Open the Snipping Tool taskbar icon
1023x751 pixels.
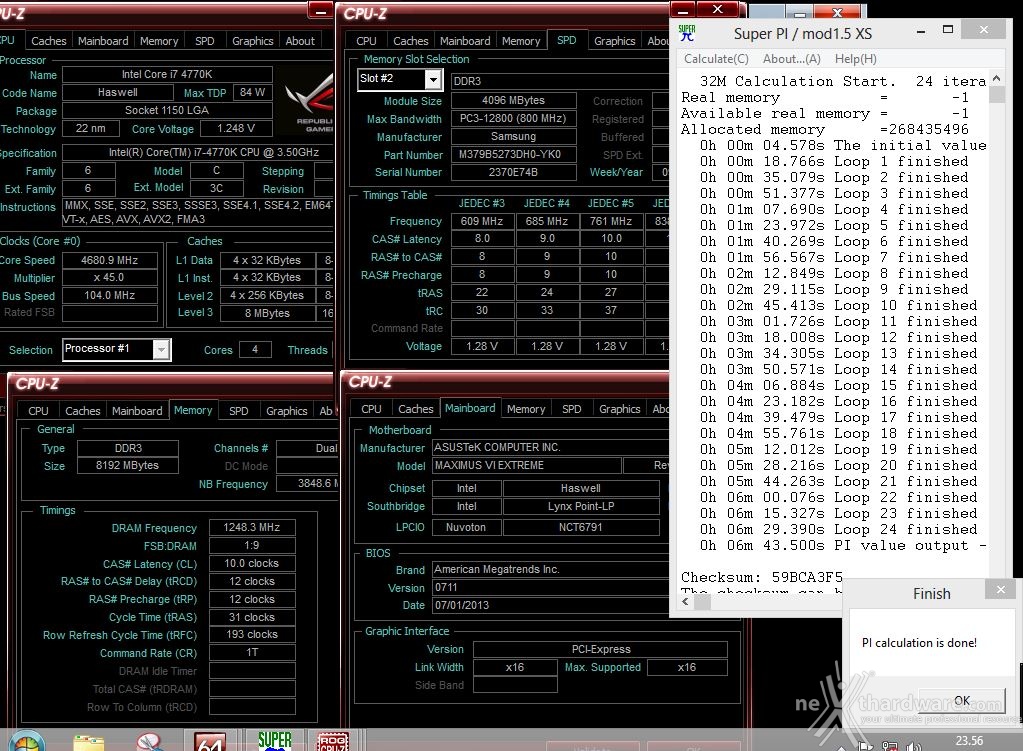point(149,743)
